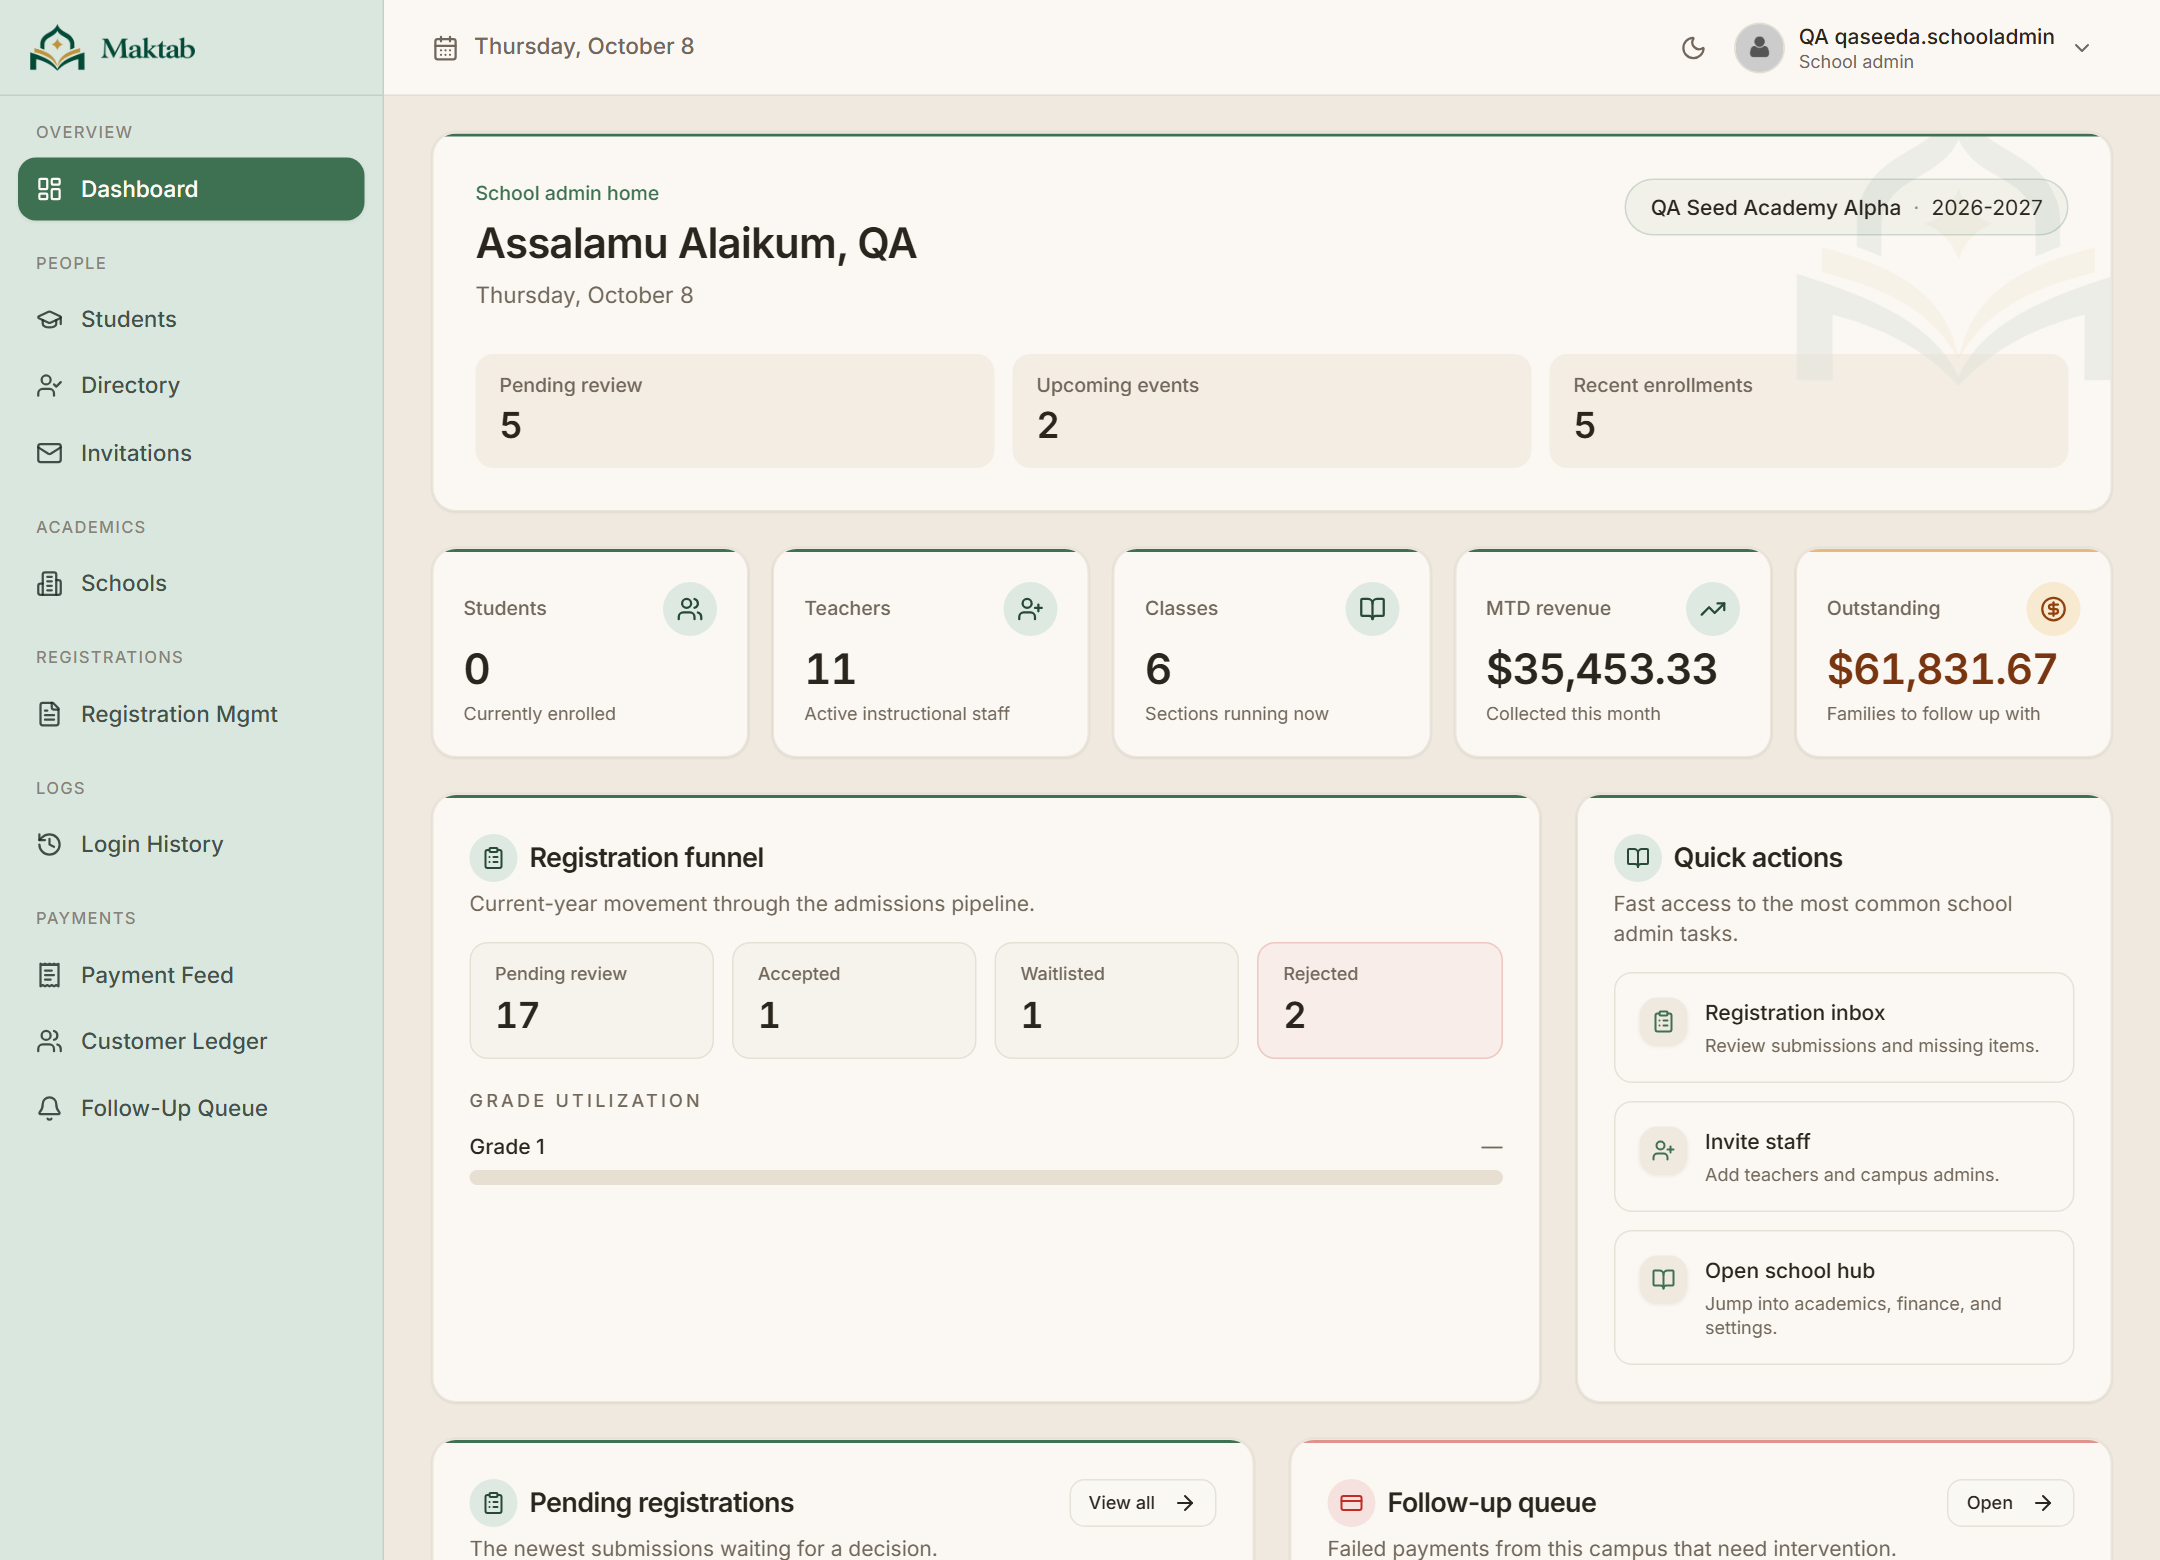The width and height of the screenshot is (2160, 1560).
Task: Open the Dashboard sidebar item
Action: click(191, 189)
